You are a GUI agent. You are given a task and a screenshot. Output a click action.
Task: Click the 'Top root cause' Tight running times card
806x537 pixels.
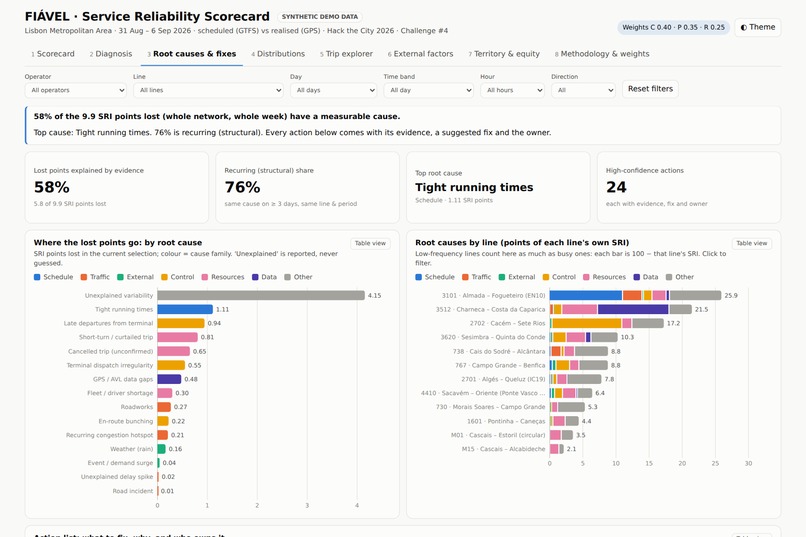tap(498, 188)
